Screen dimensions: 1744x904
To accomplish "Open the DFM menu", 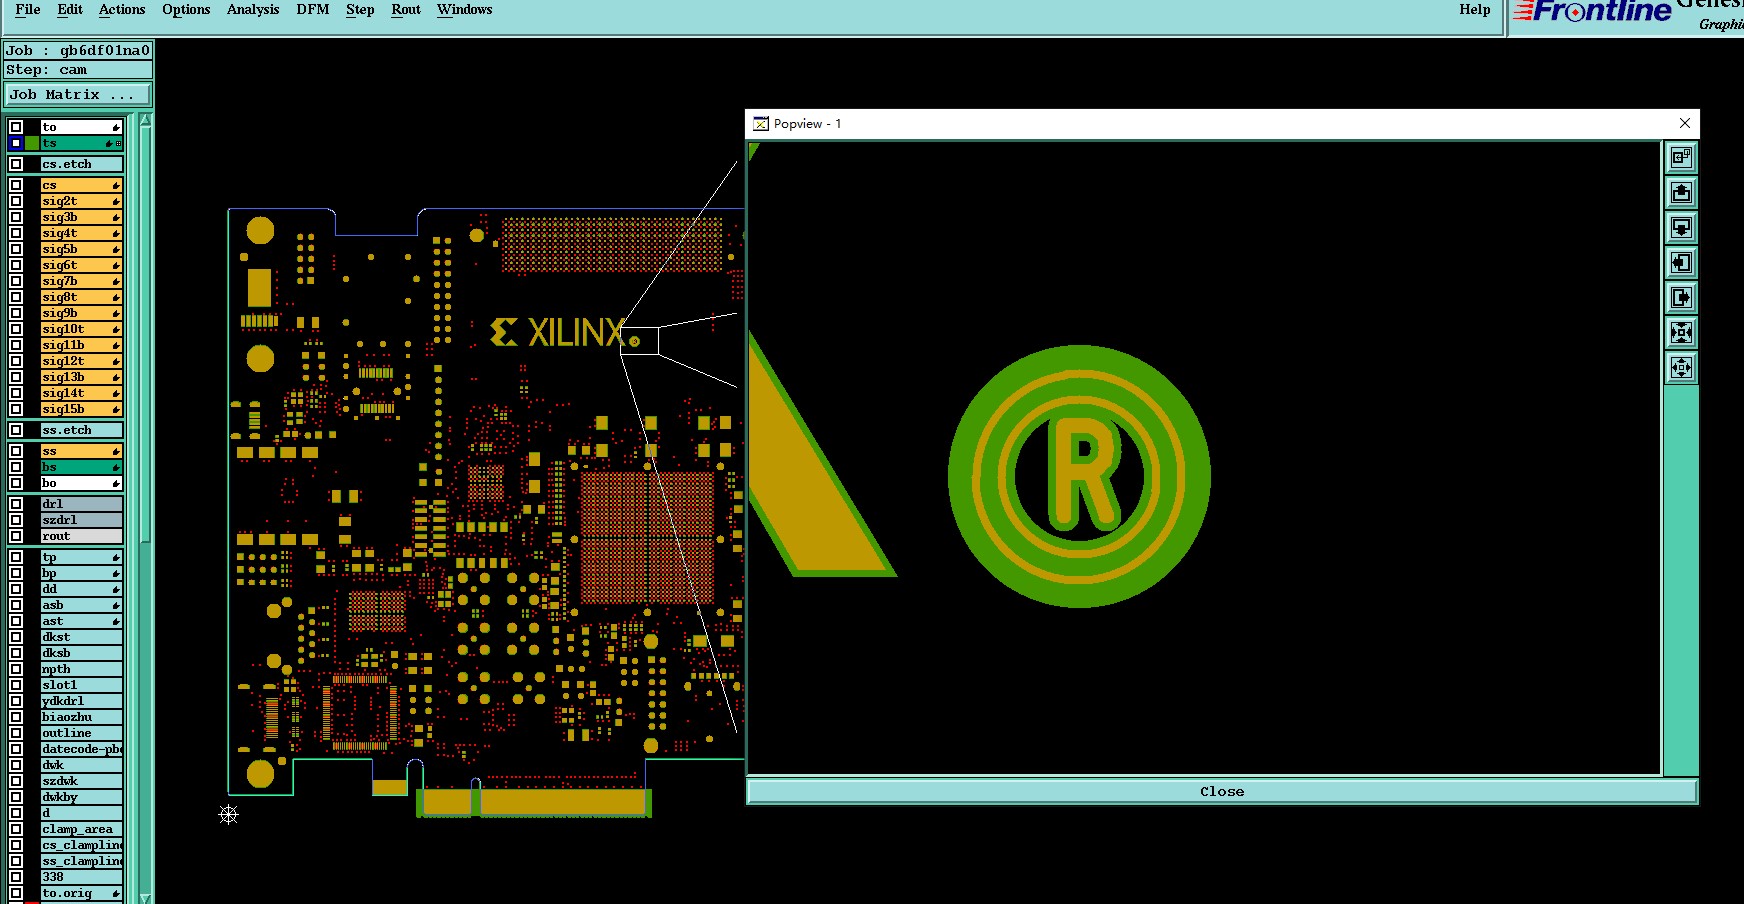I will pos(313,10).
